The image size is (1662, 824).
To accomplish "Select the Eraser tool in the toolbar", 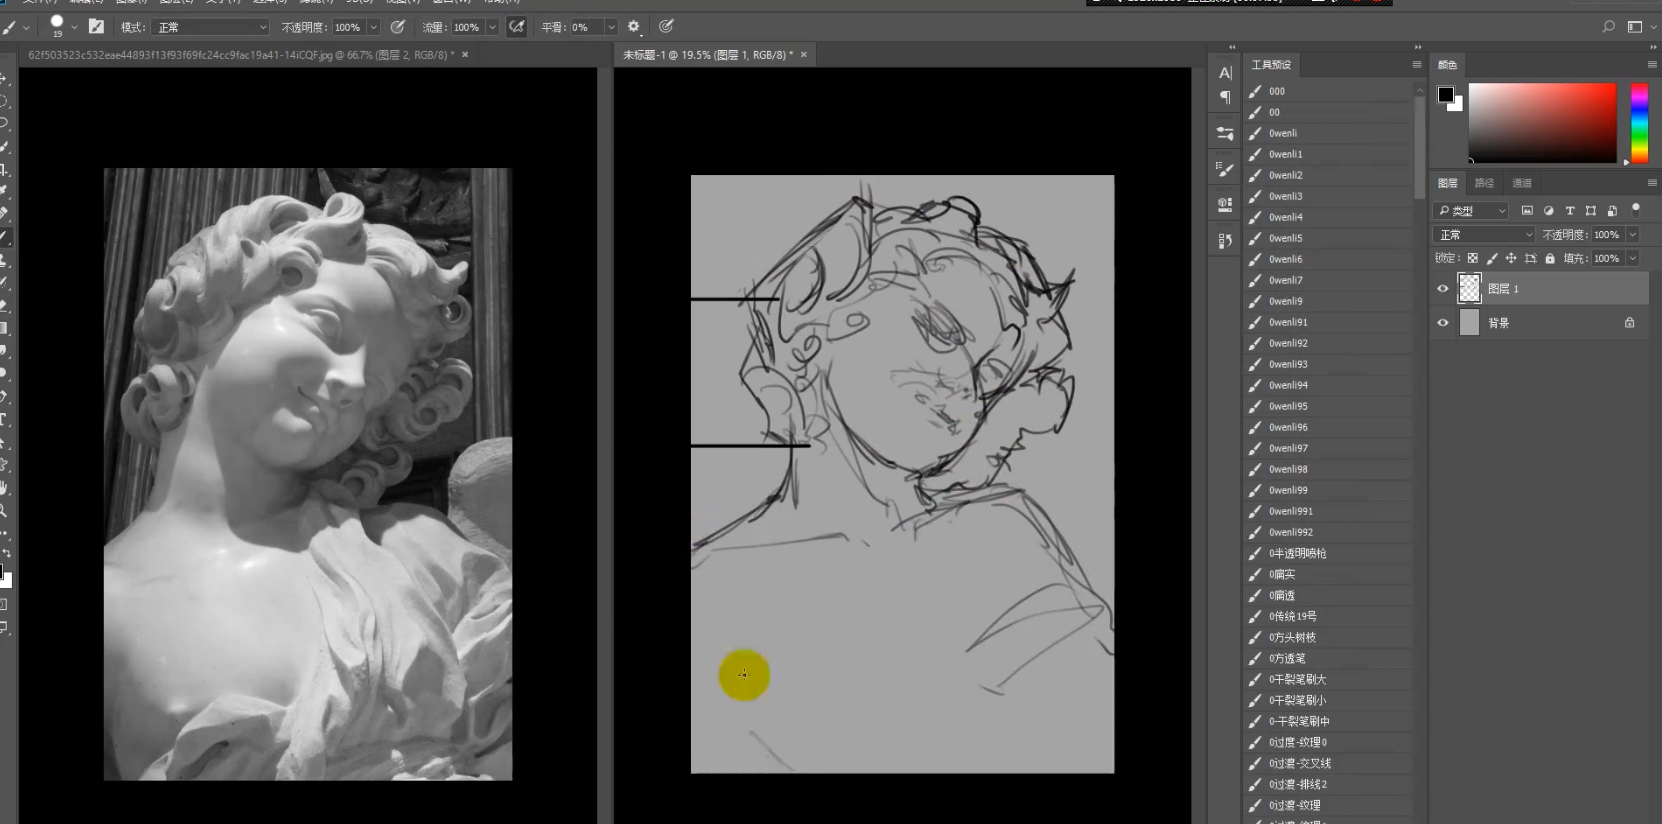I will [4, 305].
